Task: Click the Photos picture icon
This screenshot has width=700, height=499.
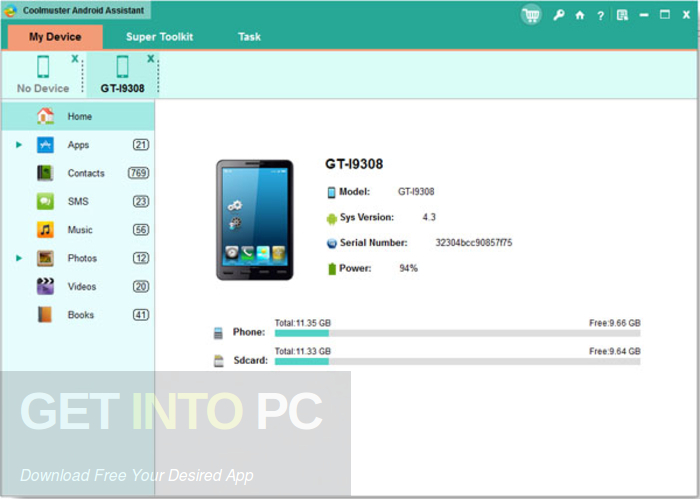Action: [45, 258]
